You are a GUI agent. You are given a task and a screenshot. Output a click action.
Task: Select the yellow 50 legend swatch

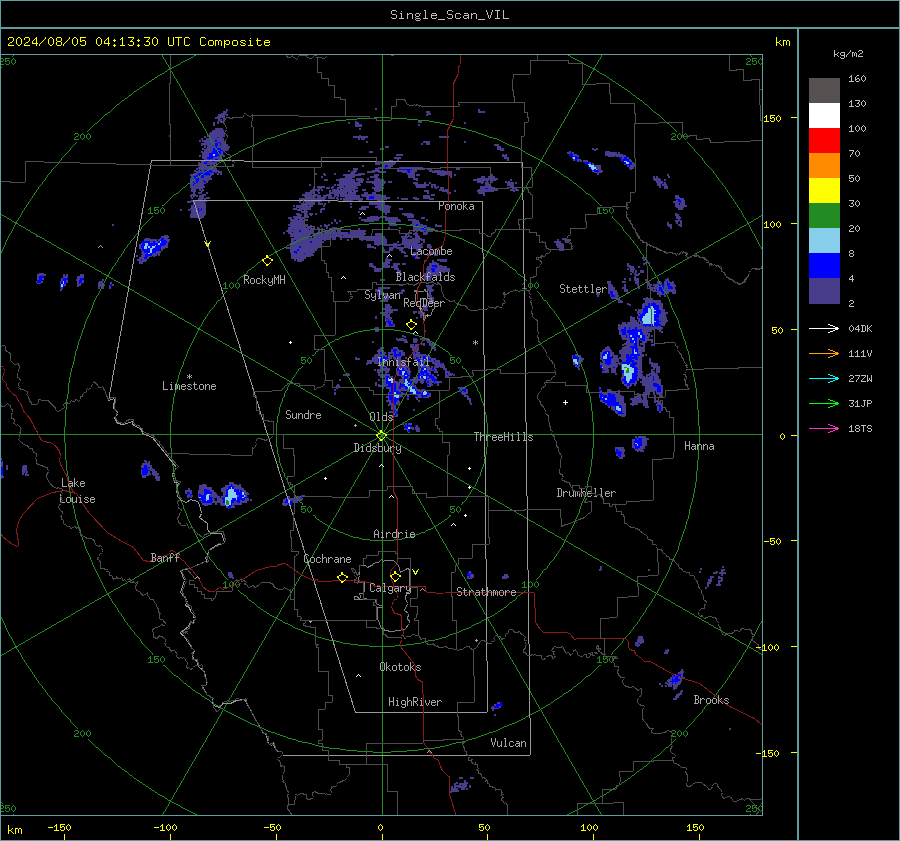click(x=824, y=191)
